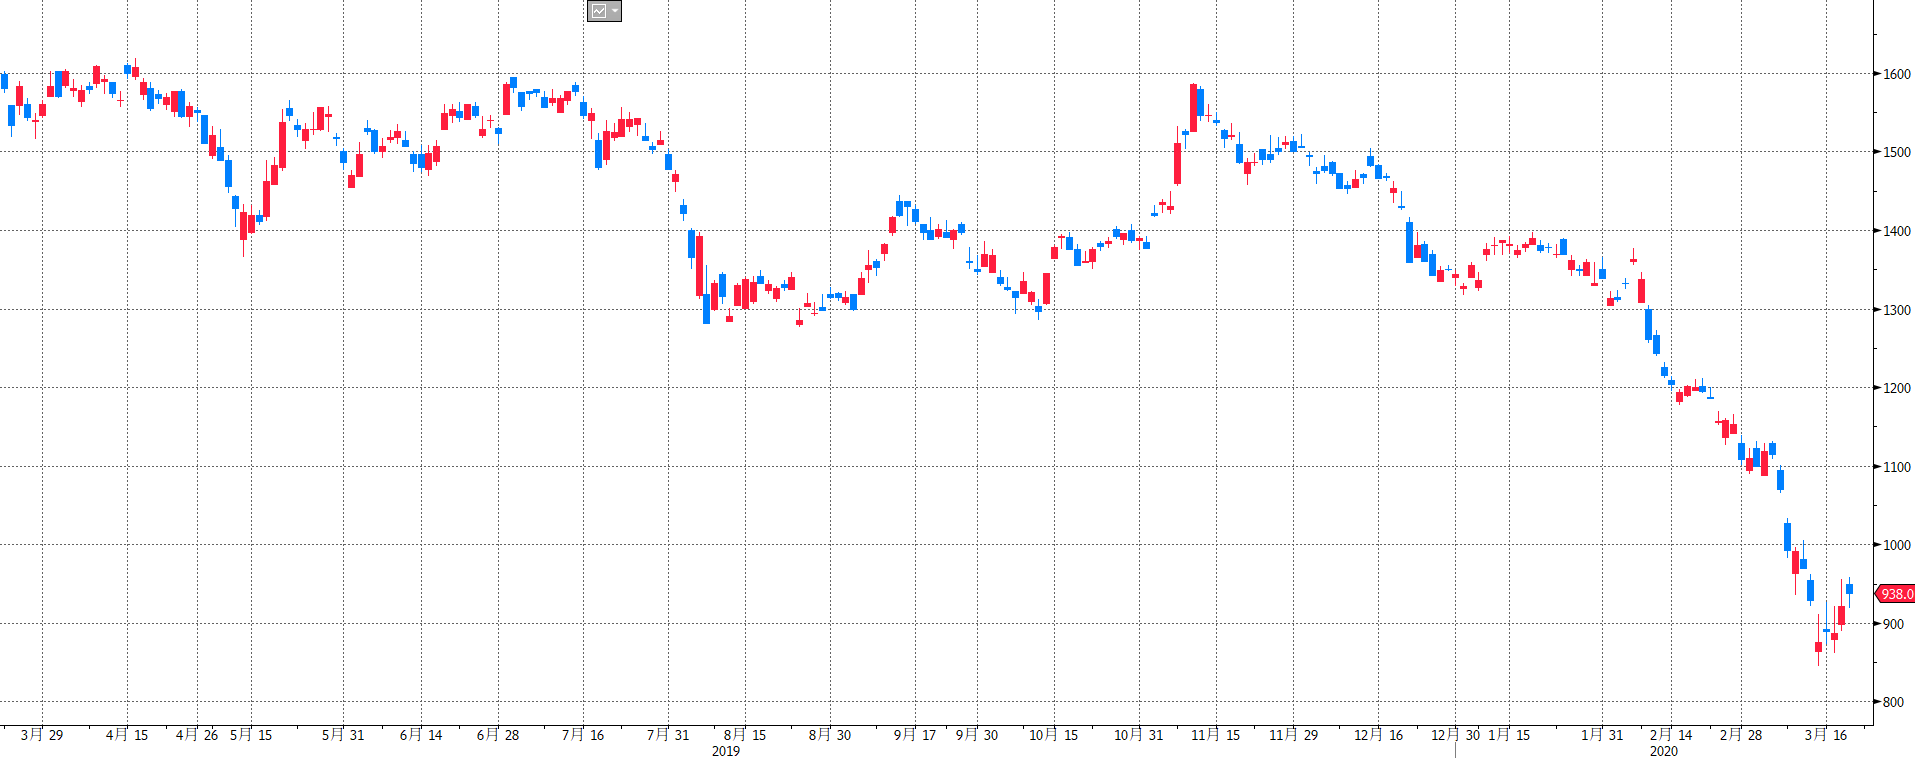Viewport: 1915px width, 758px height.
Task: Click the 2019 year label
Action: [726, 751]
